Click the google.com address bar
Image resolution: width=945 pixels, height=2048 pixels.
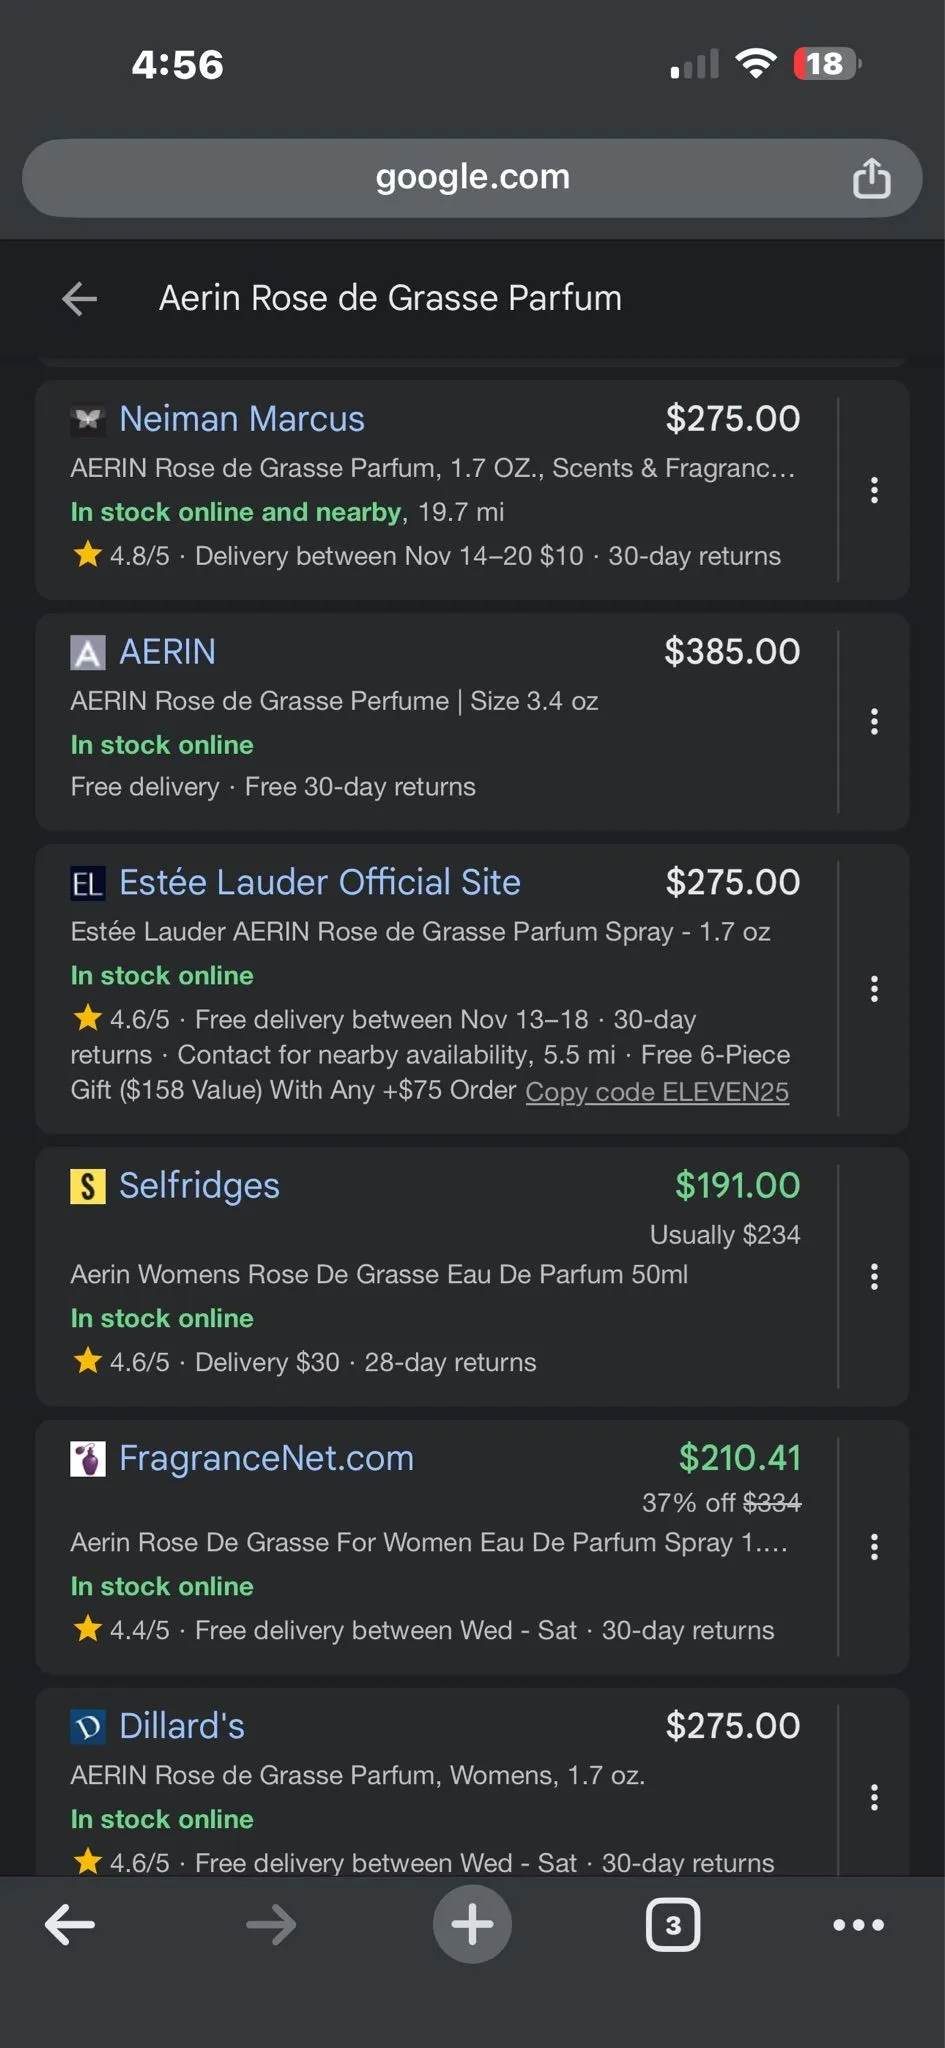tap(472, 178)
